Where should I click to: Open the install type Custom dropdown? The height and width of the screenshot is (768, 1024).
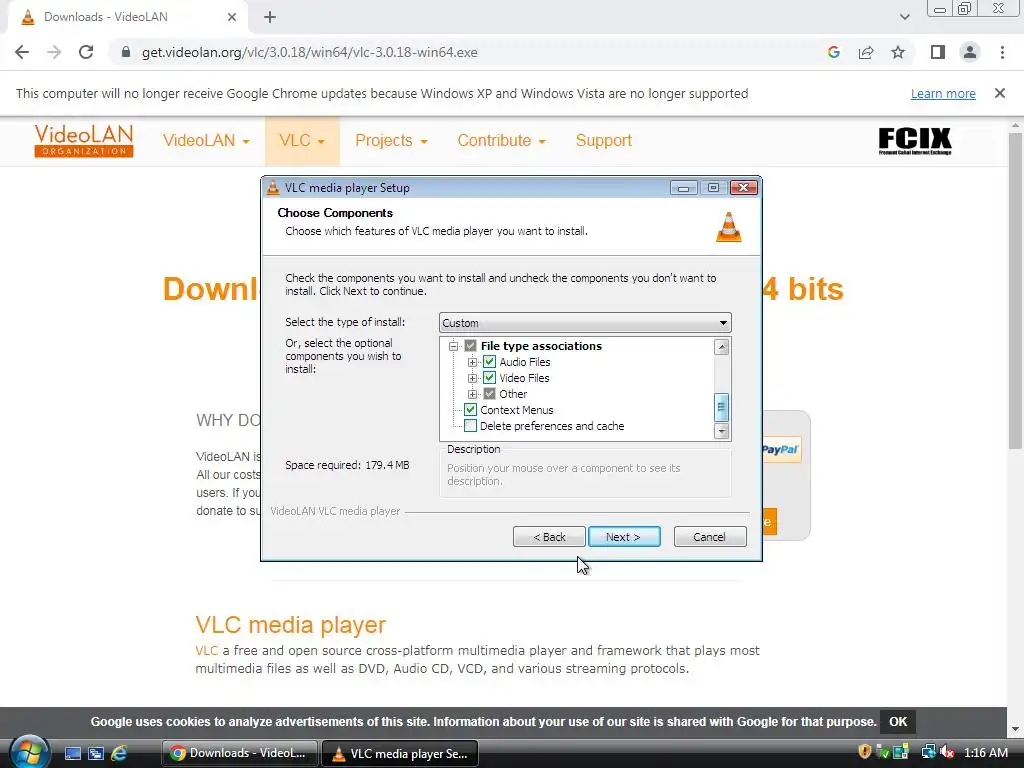pos(585,323)
